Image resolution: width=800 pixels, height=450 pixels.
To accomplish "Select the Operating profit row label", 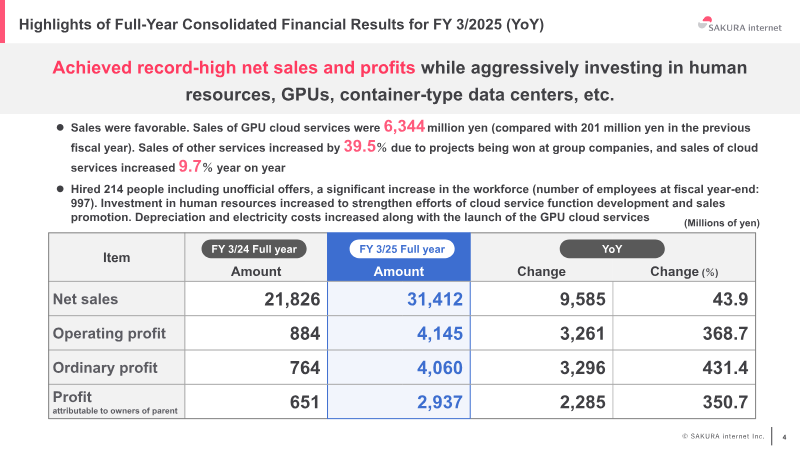I will pos(109,333).
